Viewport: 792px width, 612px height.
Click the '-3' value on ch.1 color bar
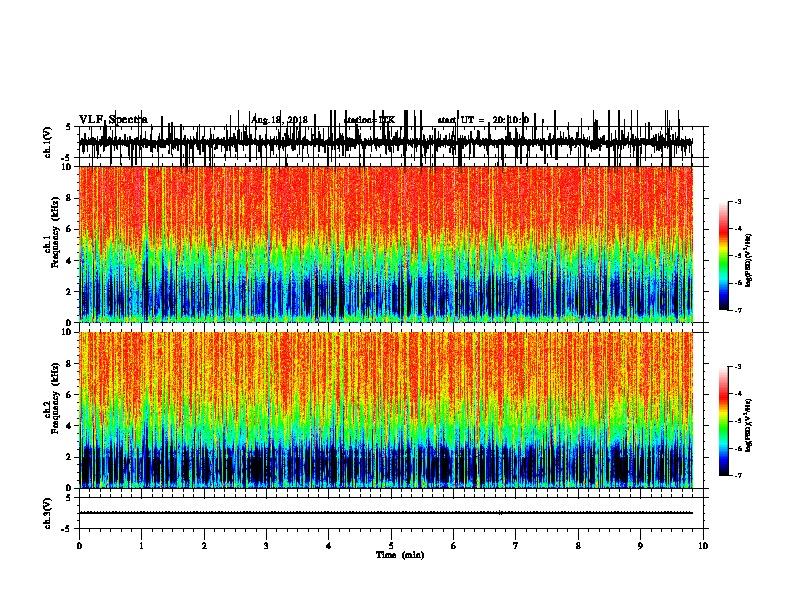pyautogui.click(x=738, y=202)
